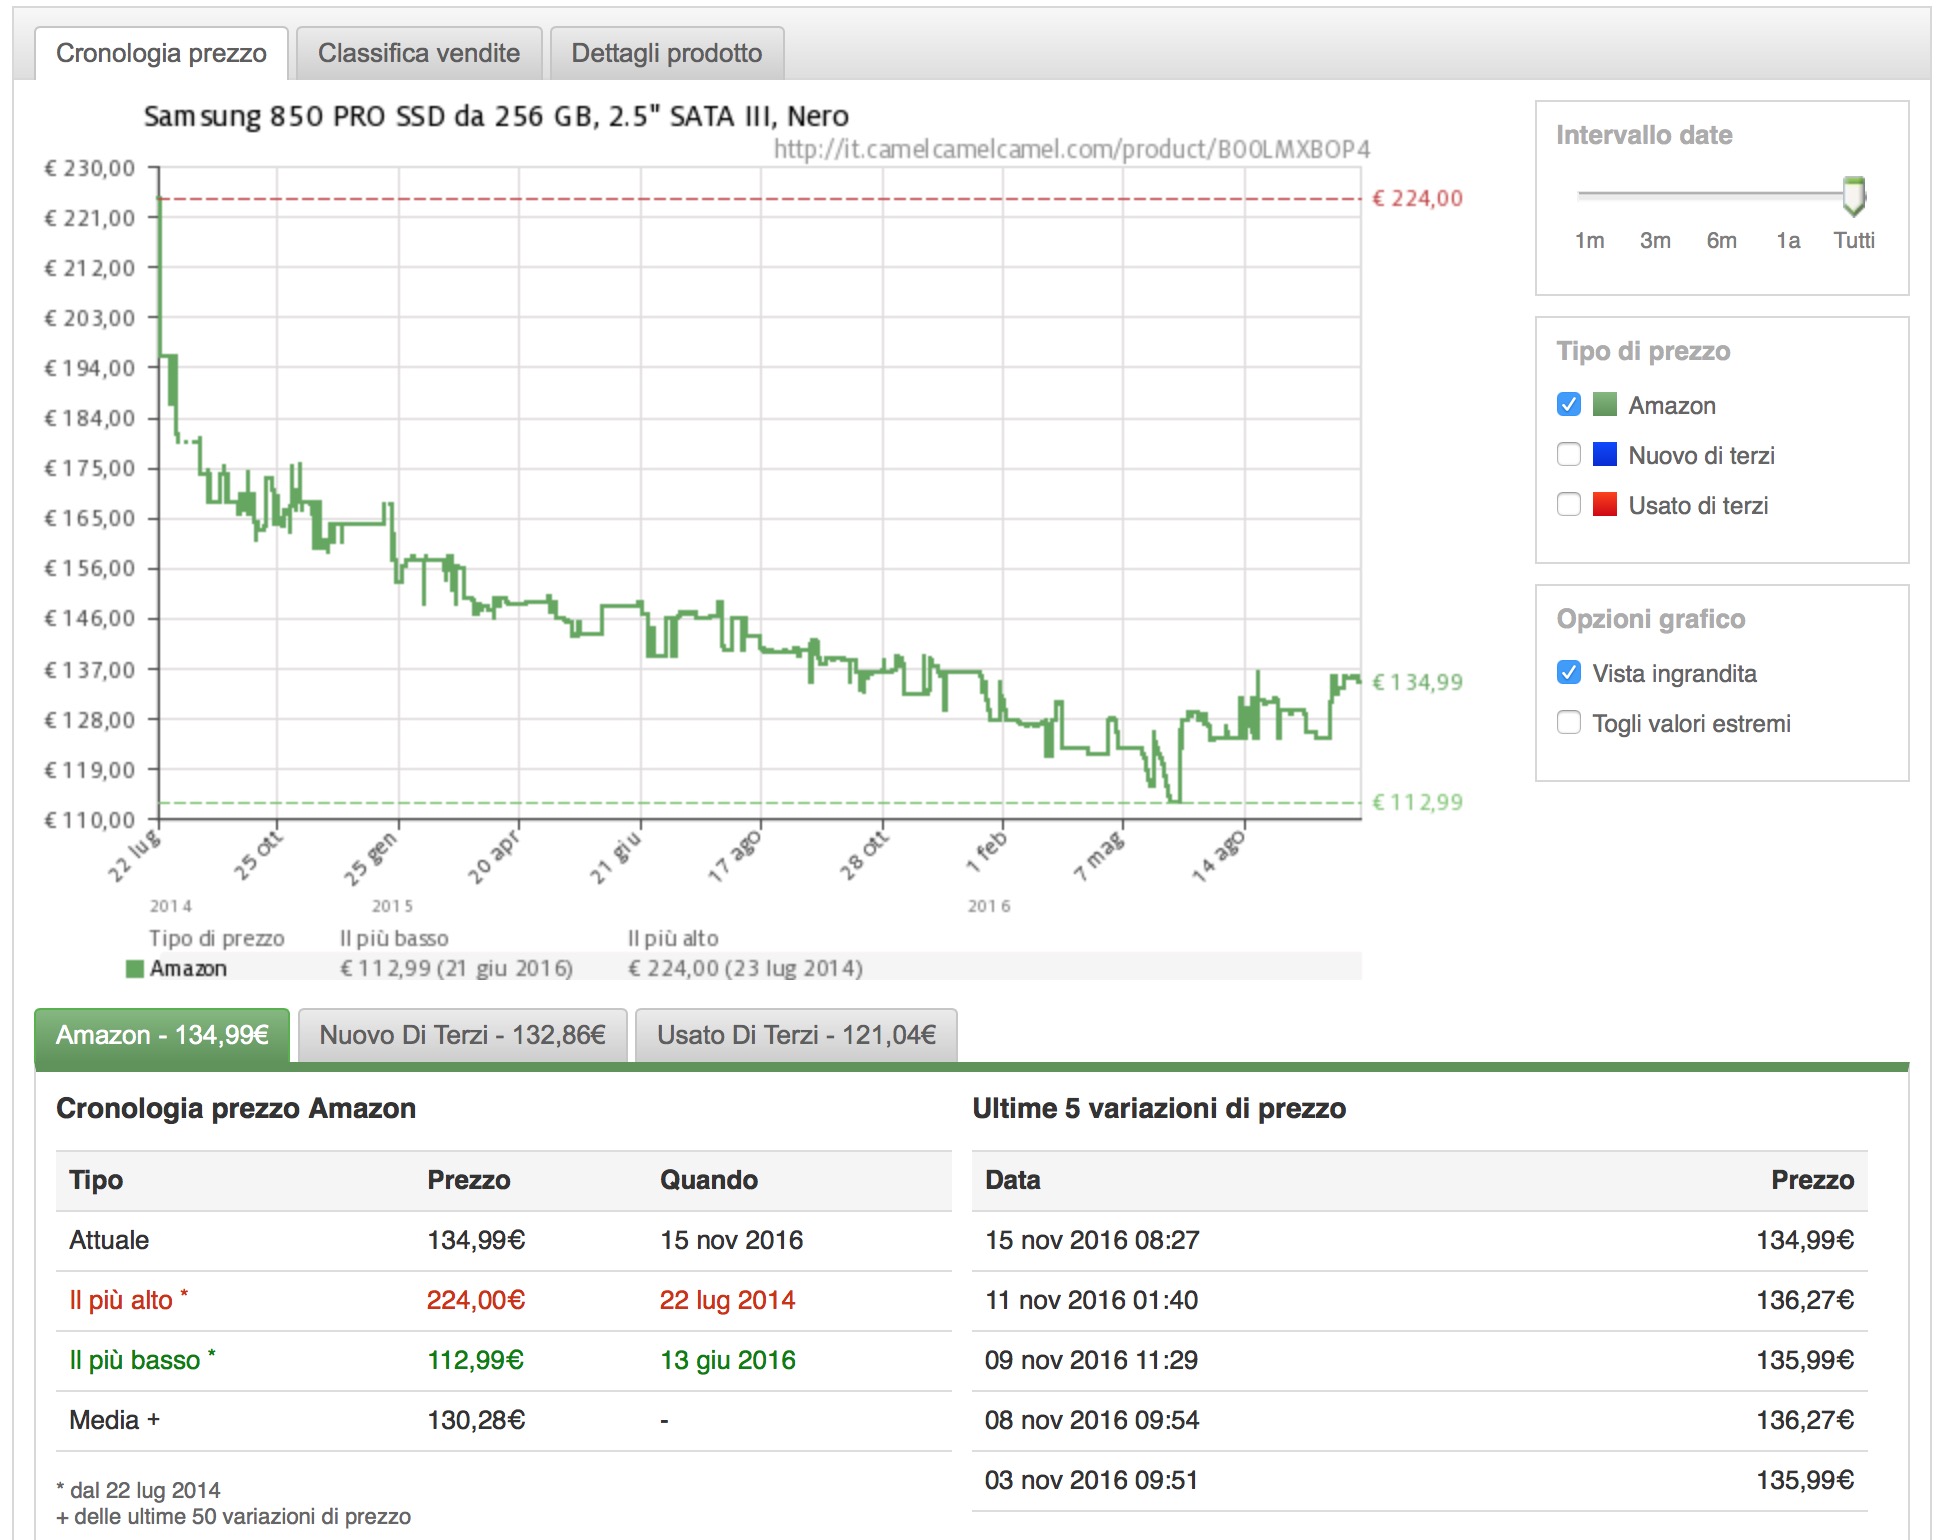Screen dimensions: 1940x1540
Task: Click the green Amazon color swatch
Action: [x=1604, y=404]
